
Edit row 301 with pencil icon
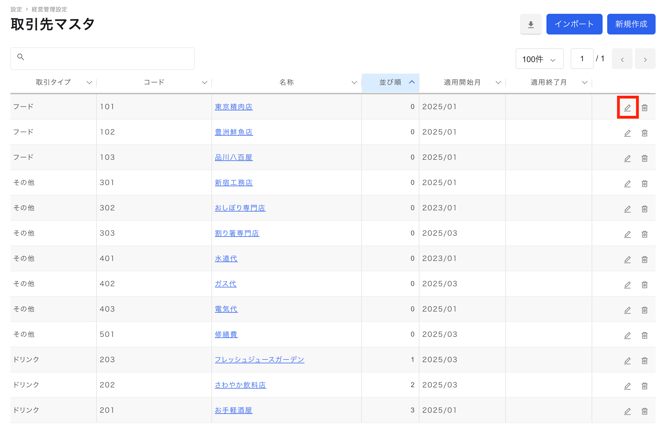click(627, 184)
